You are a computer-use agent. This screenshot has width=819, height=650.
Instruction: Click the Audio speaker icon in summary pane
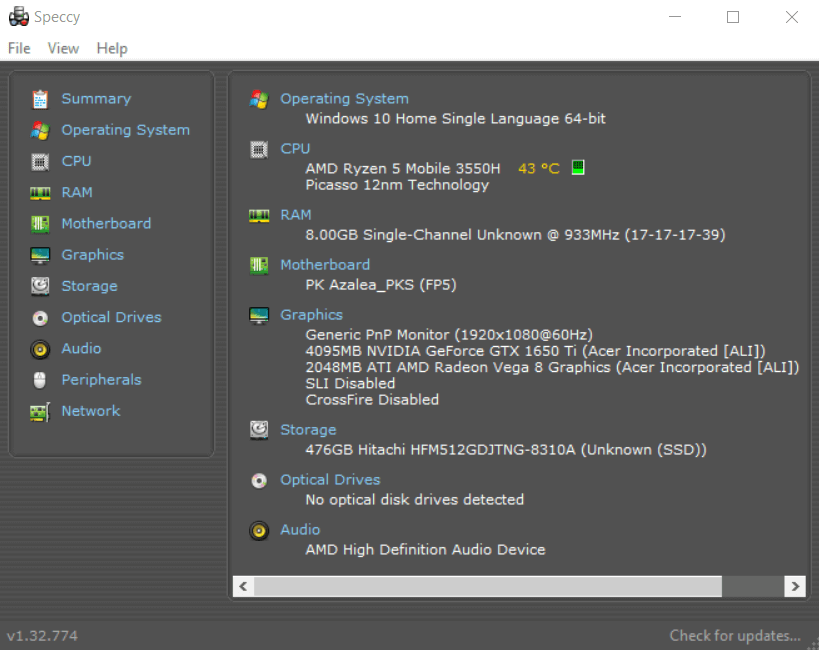click(259, 531)
